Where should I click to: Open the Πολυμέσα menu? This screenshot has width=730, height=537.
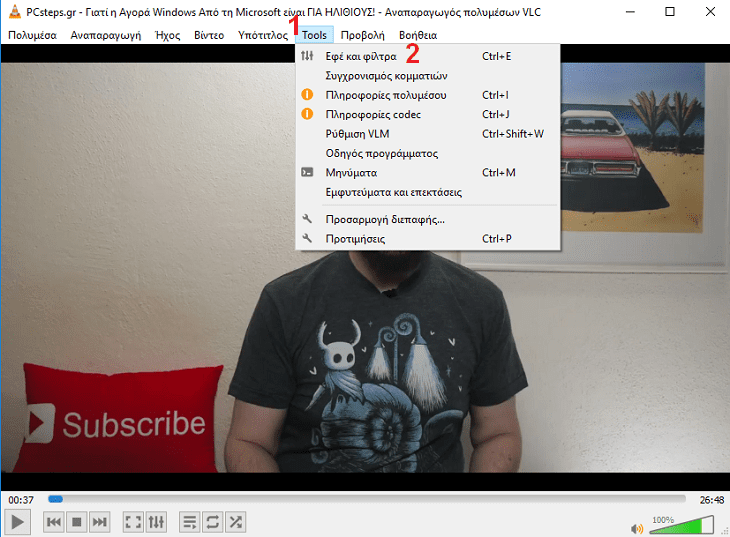[32, 35]
